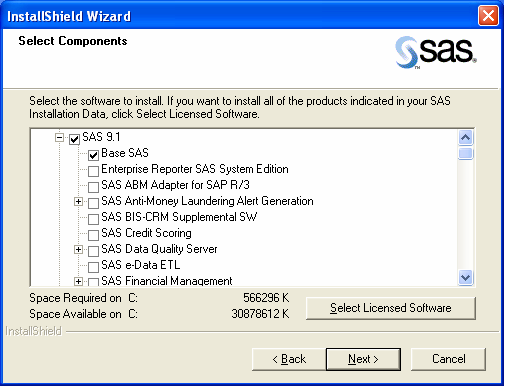Uncheck the Base SAS checkbox
This screenshot has width=505, height=387.
[93, 155]
